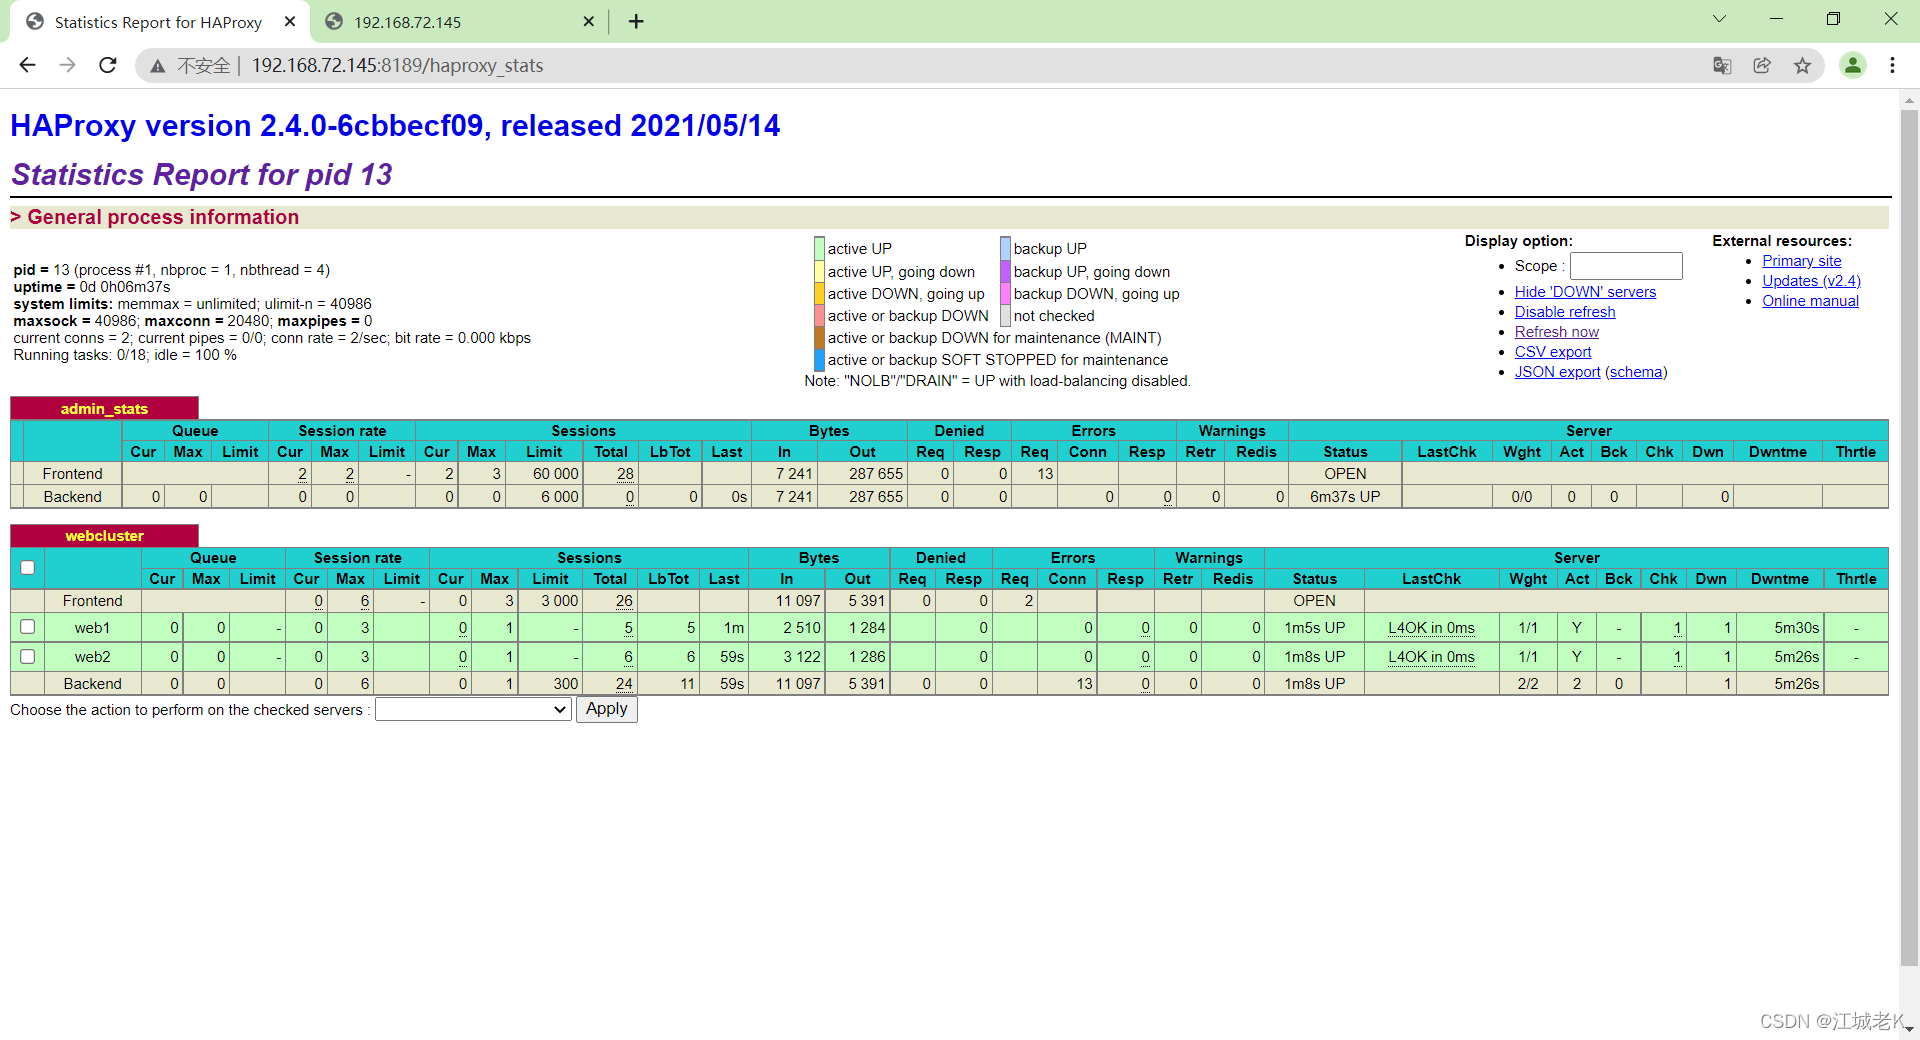1920x1040 pixels.
Task: Click web2 Bytes In value 3 122
Action: pyautogui.click(x=801, y=657)
